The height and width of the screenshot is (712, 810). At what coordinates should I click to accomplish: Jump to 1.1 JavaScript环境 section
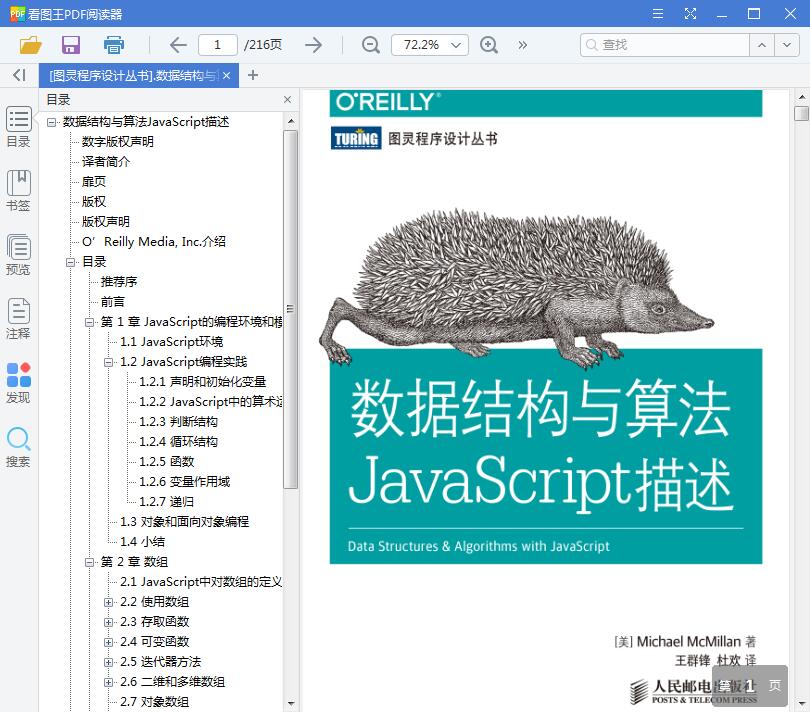[x=172, y=342]
